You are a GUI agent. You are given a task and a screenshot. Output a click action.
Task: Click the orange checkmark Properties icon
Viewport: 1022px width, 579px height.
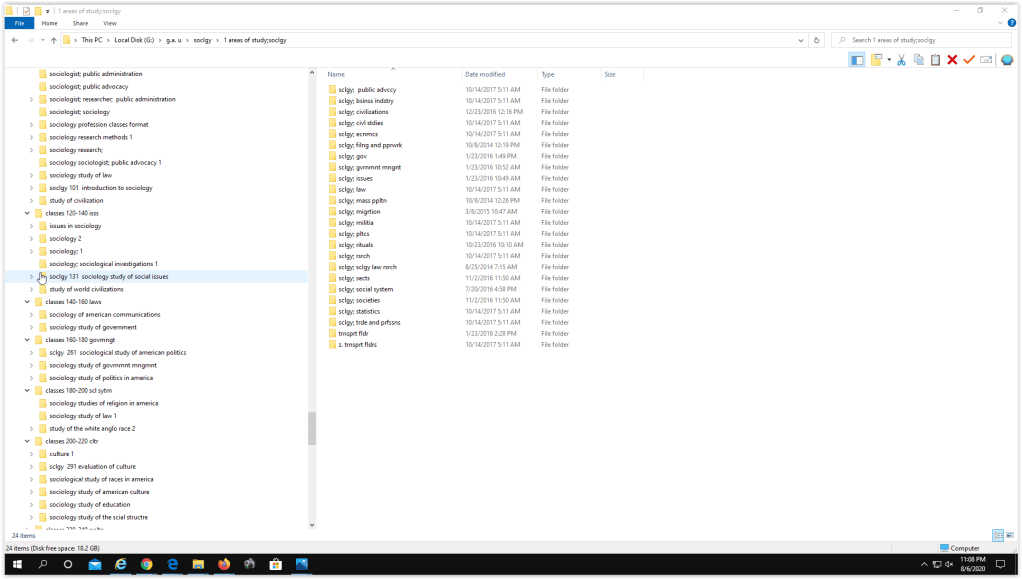coord(969,60)
